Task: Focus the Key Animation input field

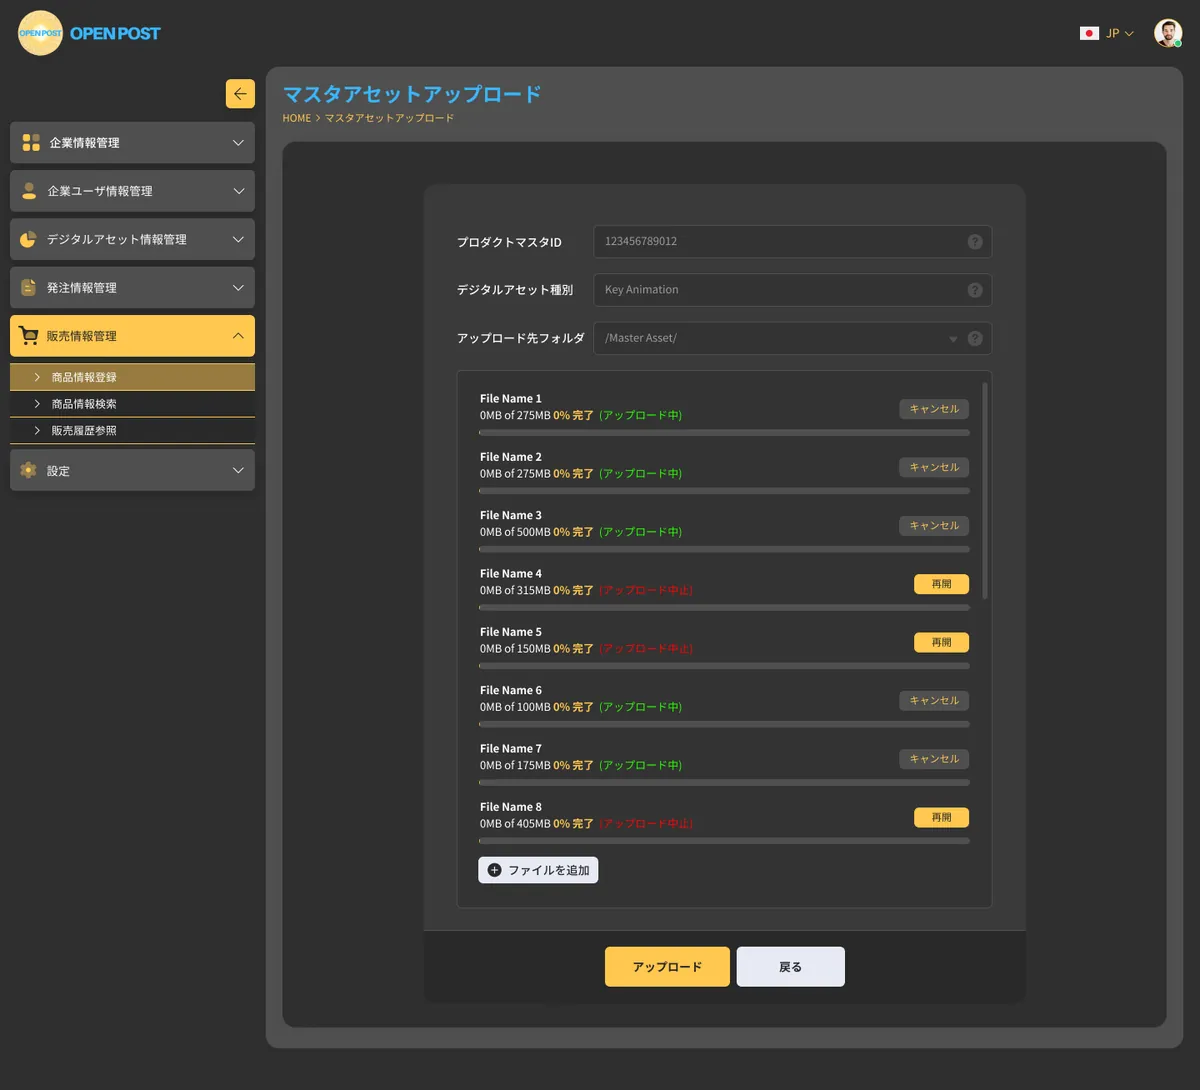Action: click(792, 290)
